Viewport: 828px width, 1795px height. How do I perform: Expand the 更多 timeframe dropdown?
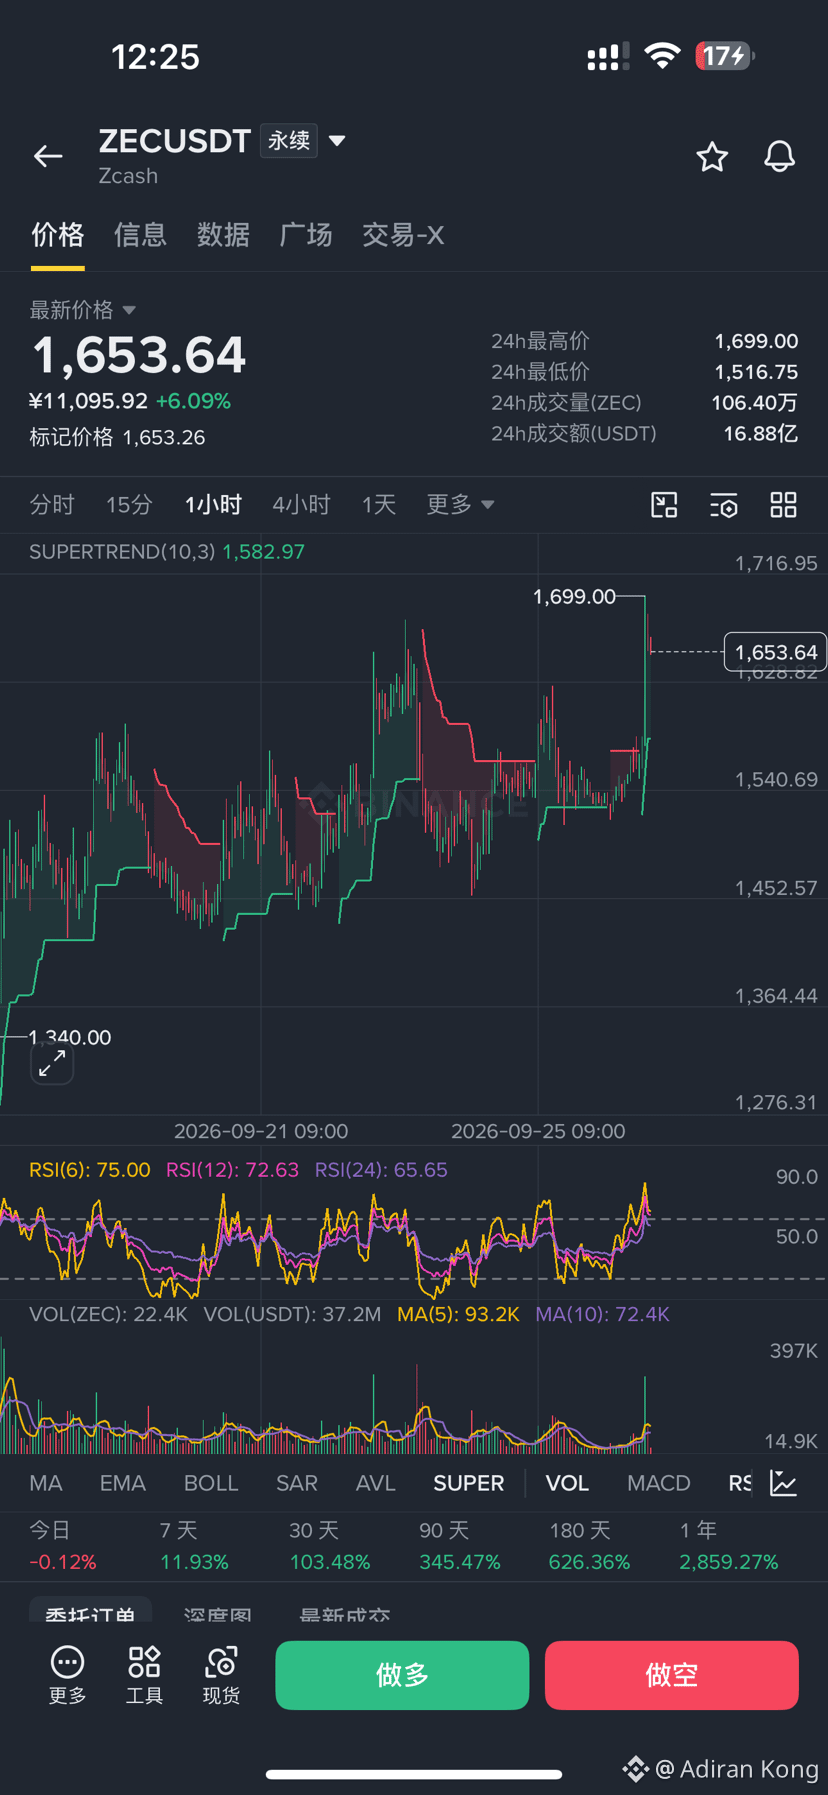coord(460,504)
